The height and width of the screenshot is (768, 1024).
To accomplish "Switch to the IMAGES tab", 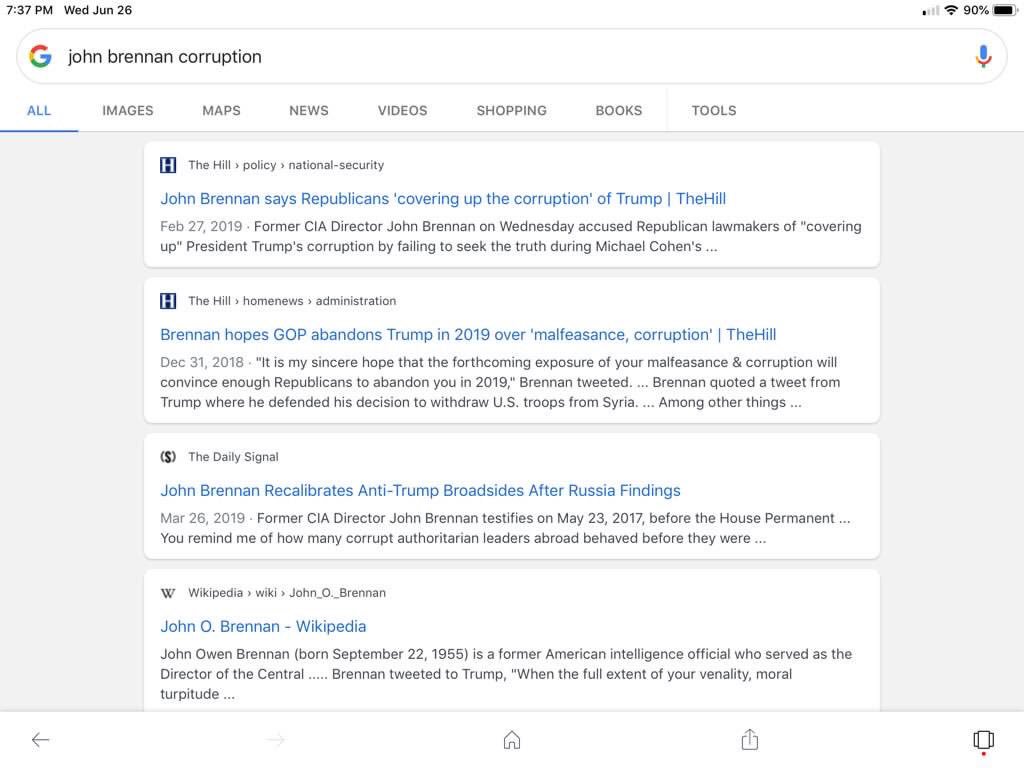I will tap(127, 110).
